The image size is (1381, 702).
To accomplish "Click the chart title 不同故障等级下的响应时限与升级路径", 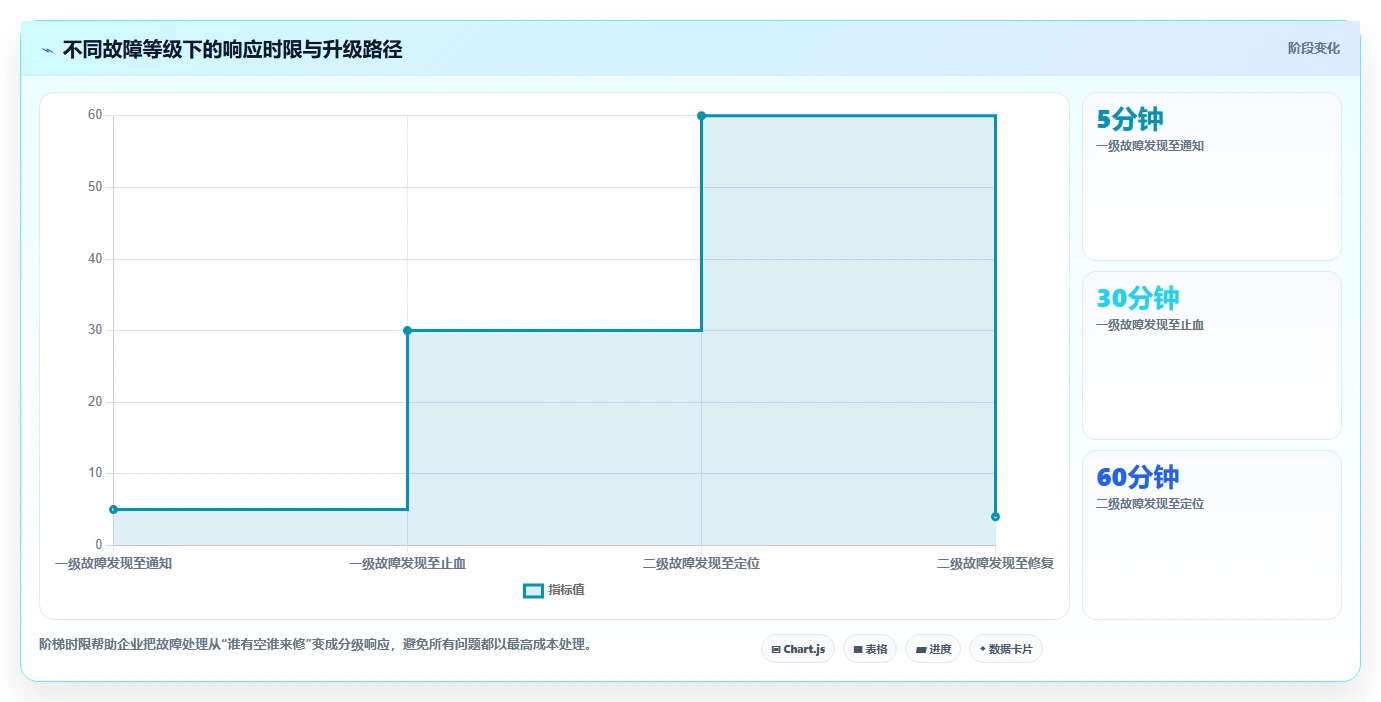I will click(232, 49).
